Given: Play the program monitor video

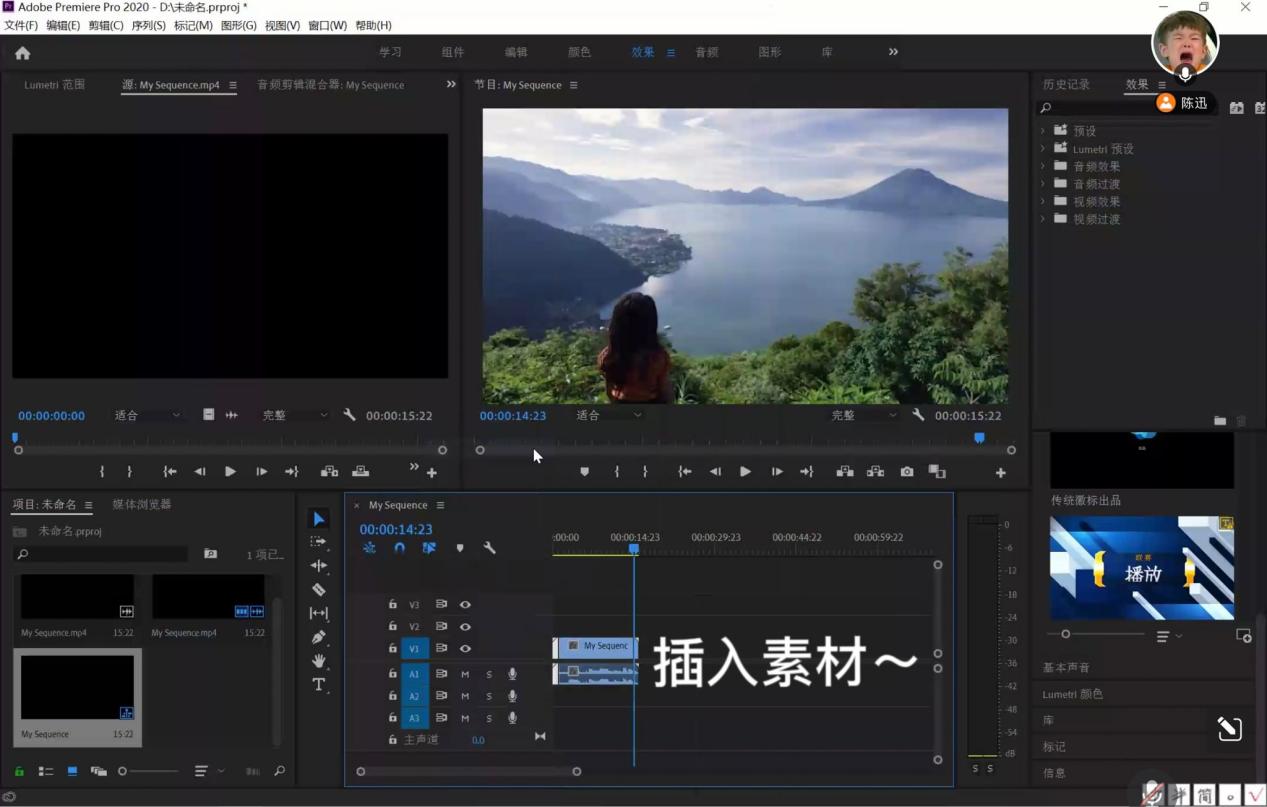Looking at the screenshot, I should tap(745, 472).
